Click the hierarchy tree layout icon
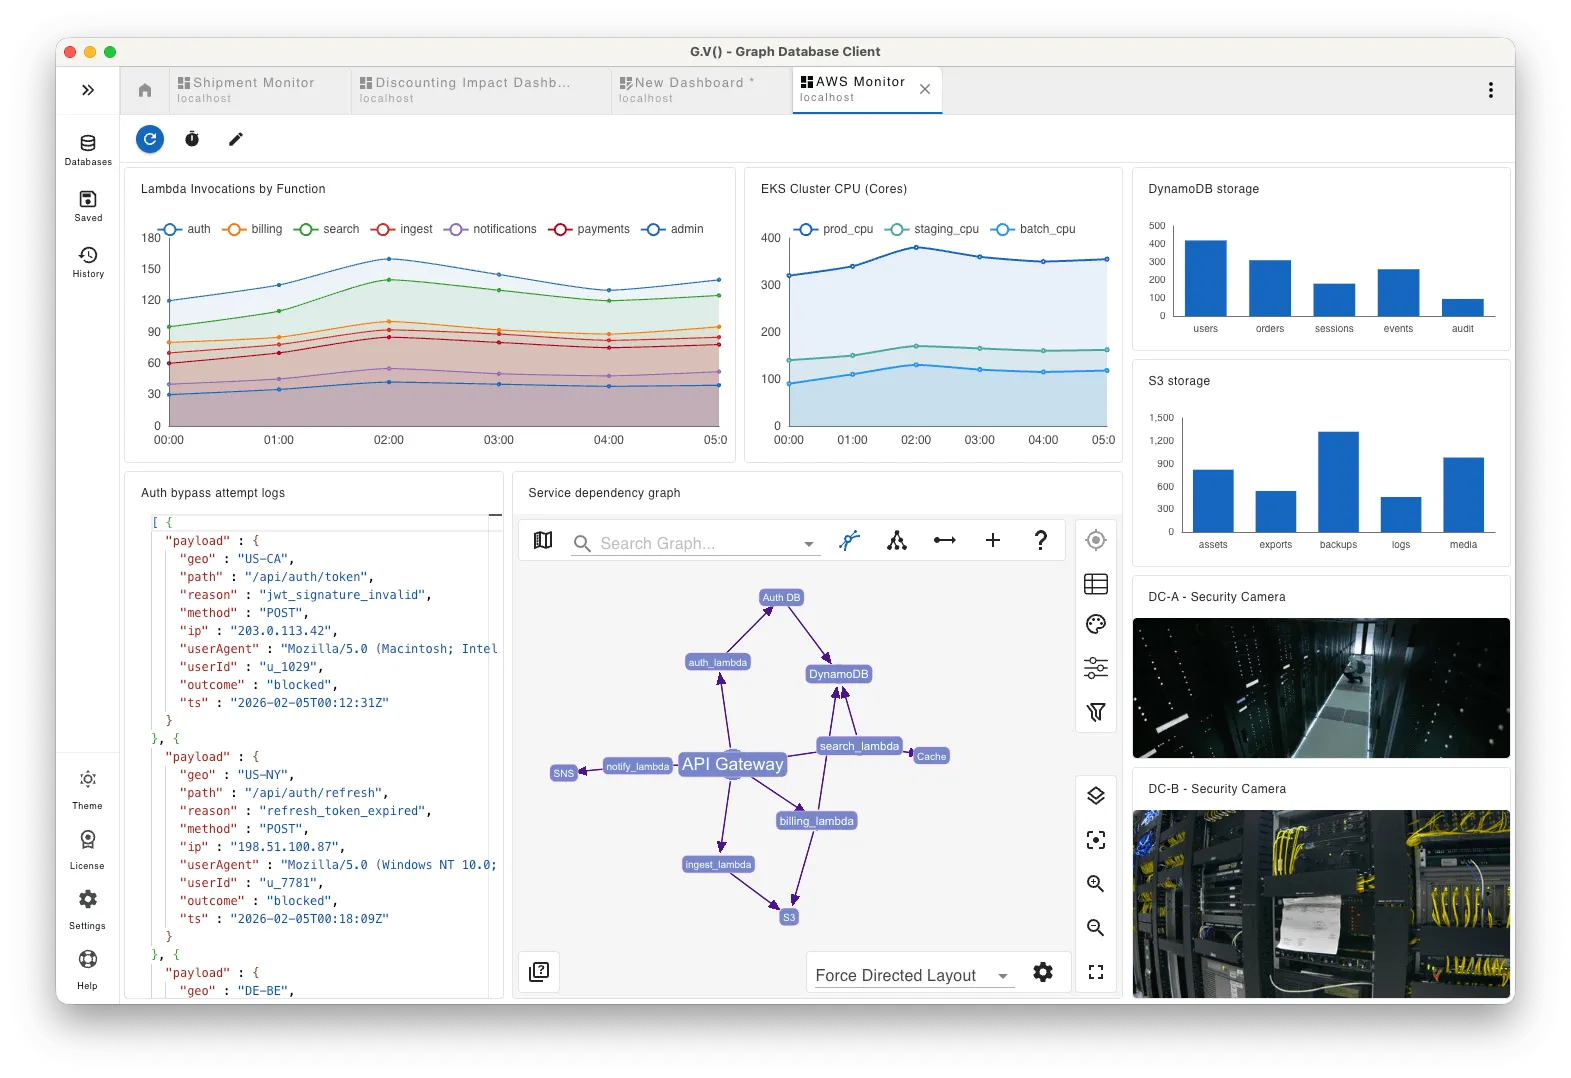1571x1078 pixels. (897, 540)
